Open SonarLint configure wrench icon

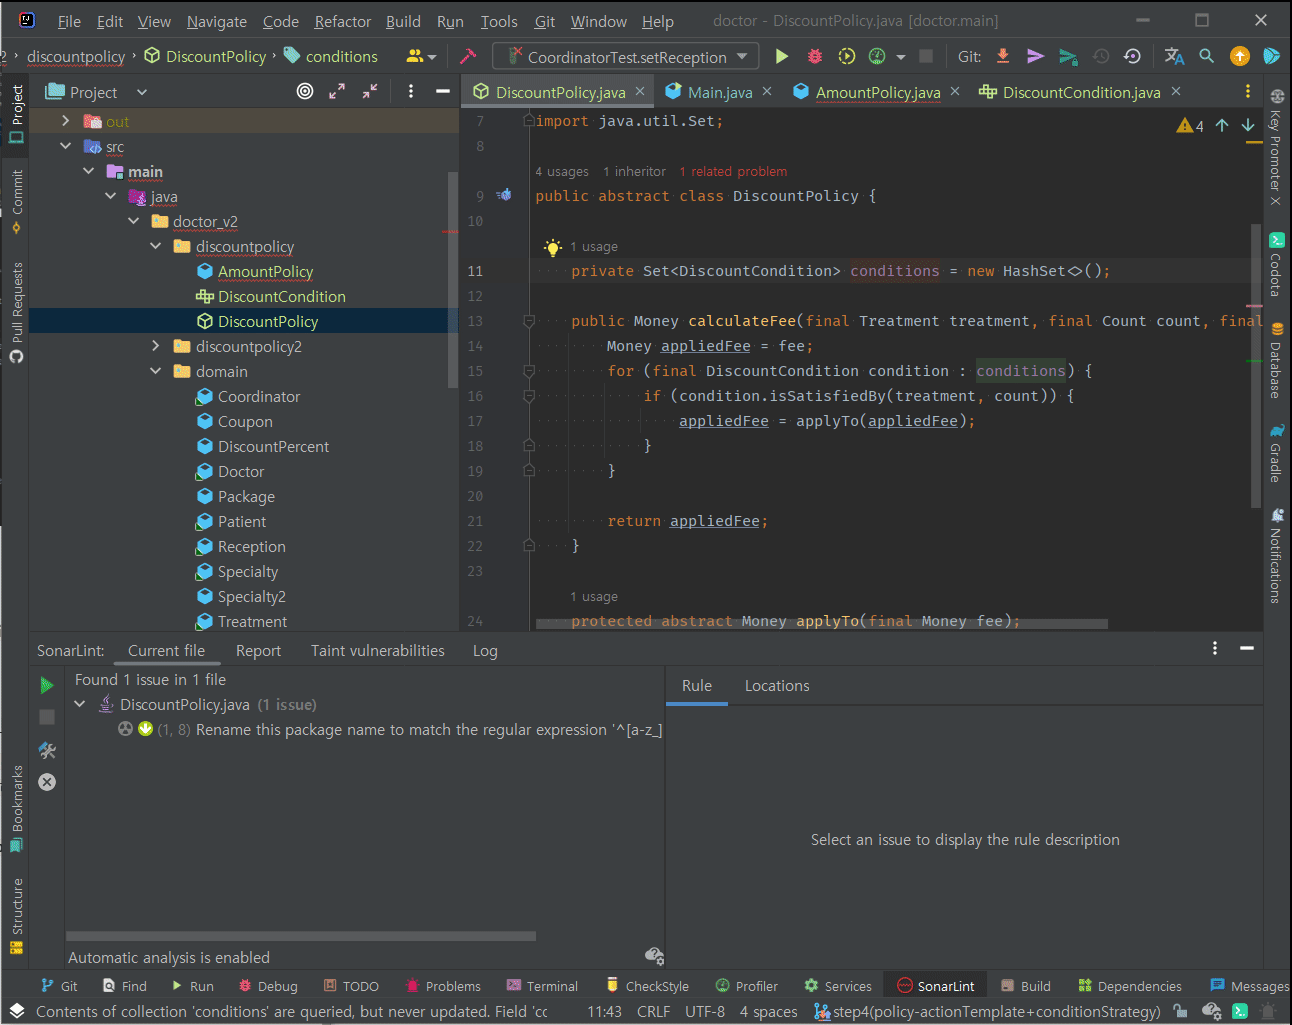click(x=47, y=751)
